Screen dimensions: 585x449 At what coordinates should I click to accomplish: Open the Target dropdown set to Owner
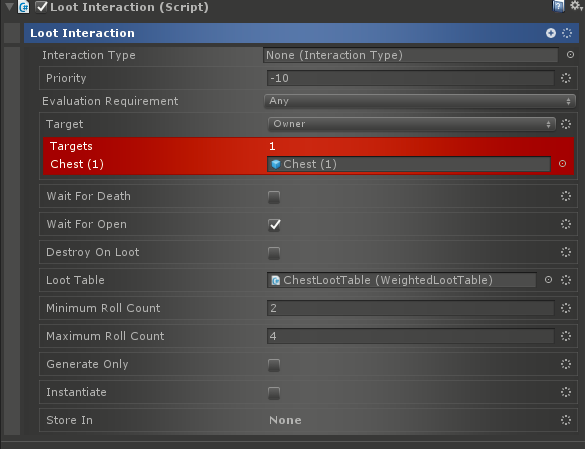click(412, 124)
